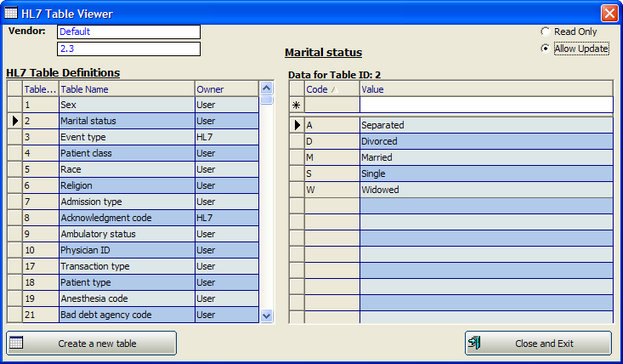Select the Transaction type table row
The width and height of the screenshot is (623, 364).
[133, 266]
